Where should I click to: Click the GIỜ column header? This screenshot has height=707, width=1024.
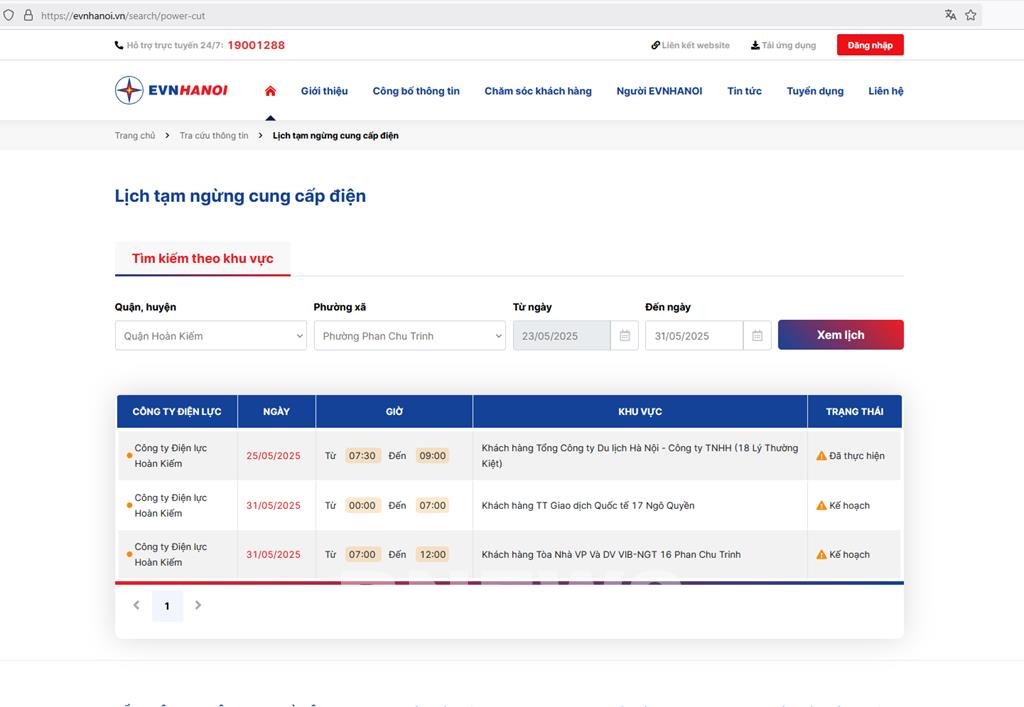(x=394, y=411)
